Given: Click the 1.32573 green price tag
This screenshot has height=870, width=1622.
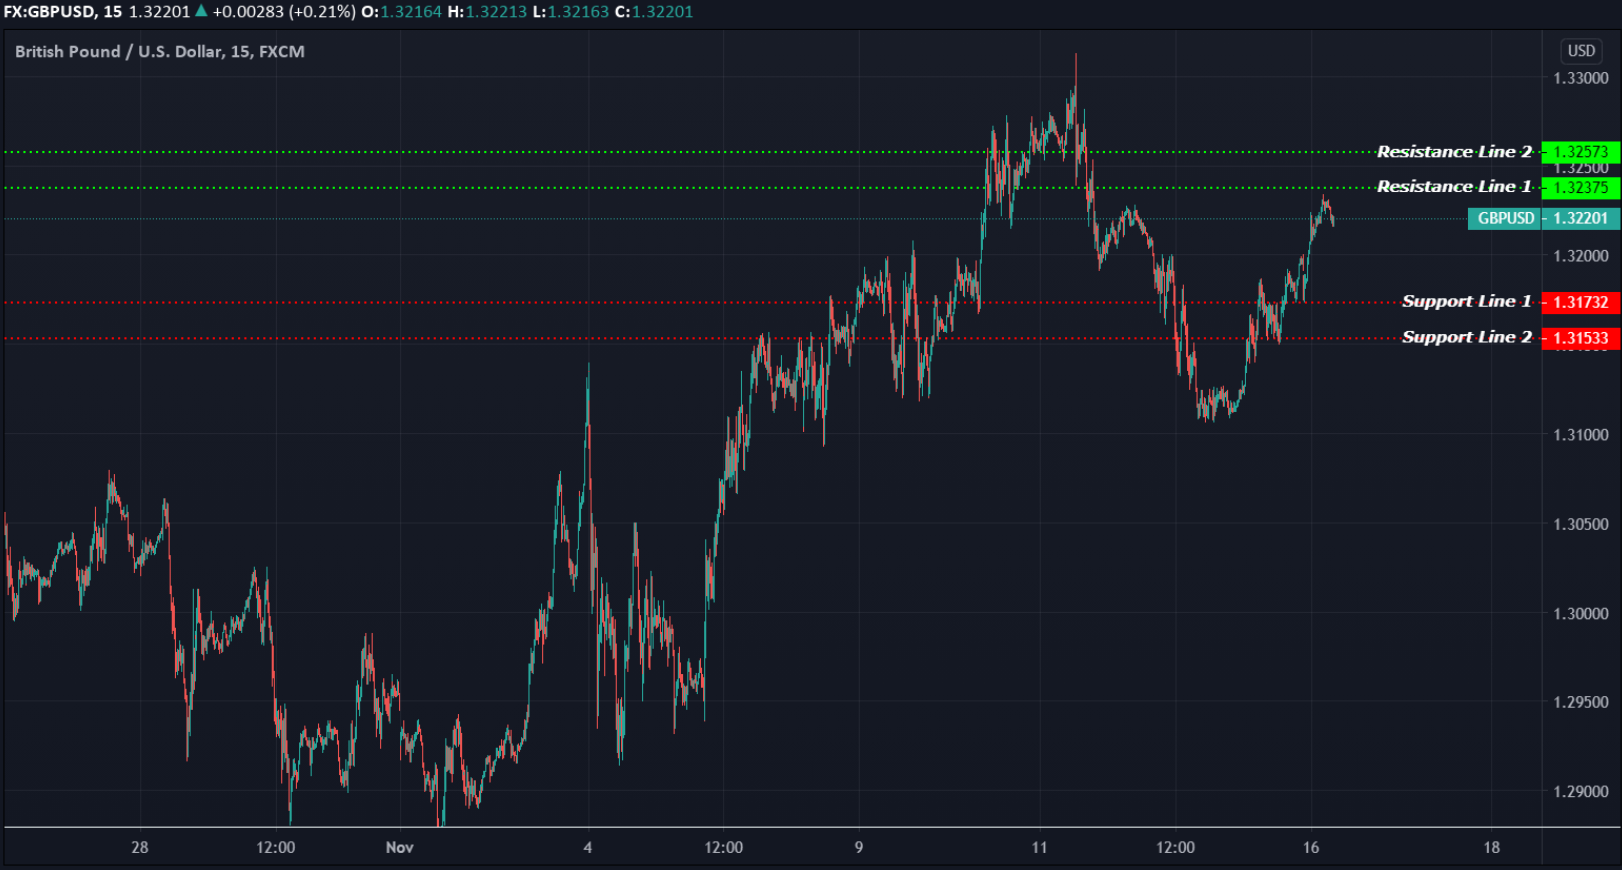Looking at the screenshot, I should tap(1580, 152).
